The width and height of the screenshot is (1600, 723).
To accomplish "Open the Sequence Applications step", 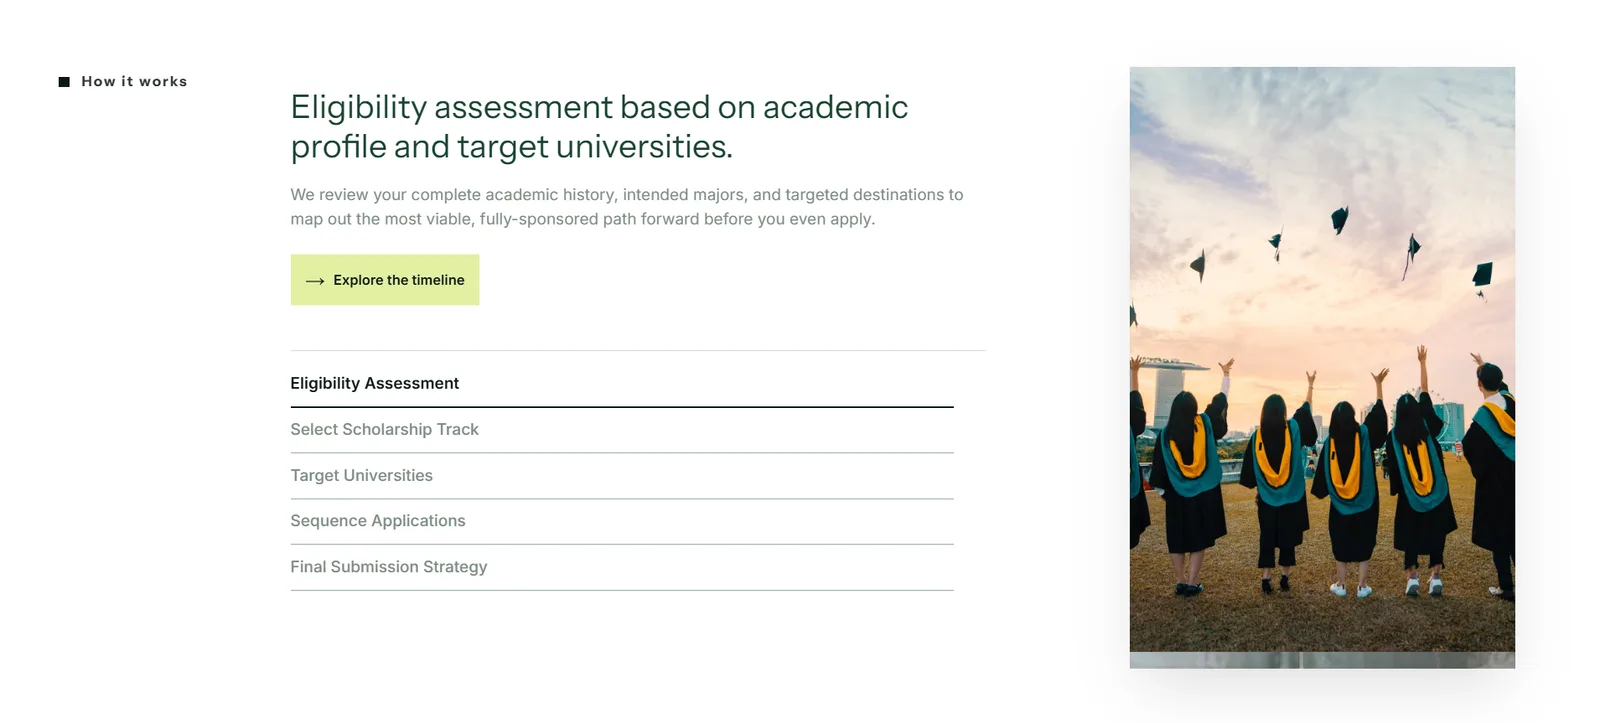I will (622, 521).
